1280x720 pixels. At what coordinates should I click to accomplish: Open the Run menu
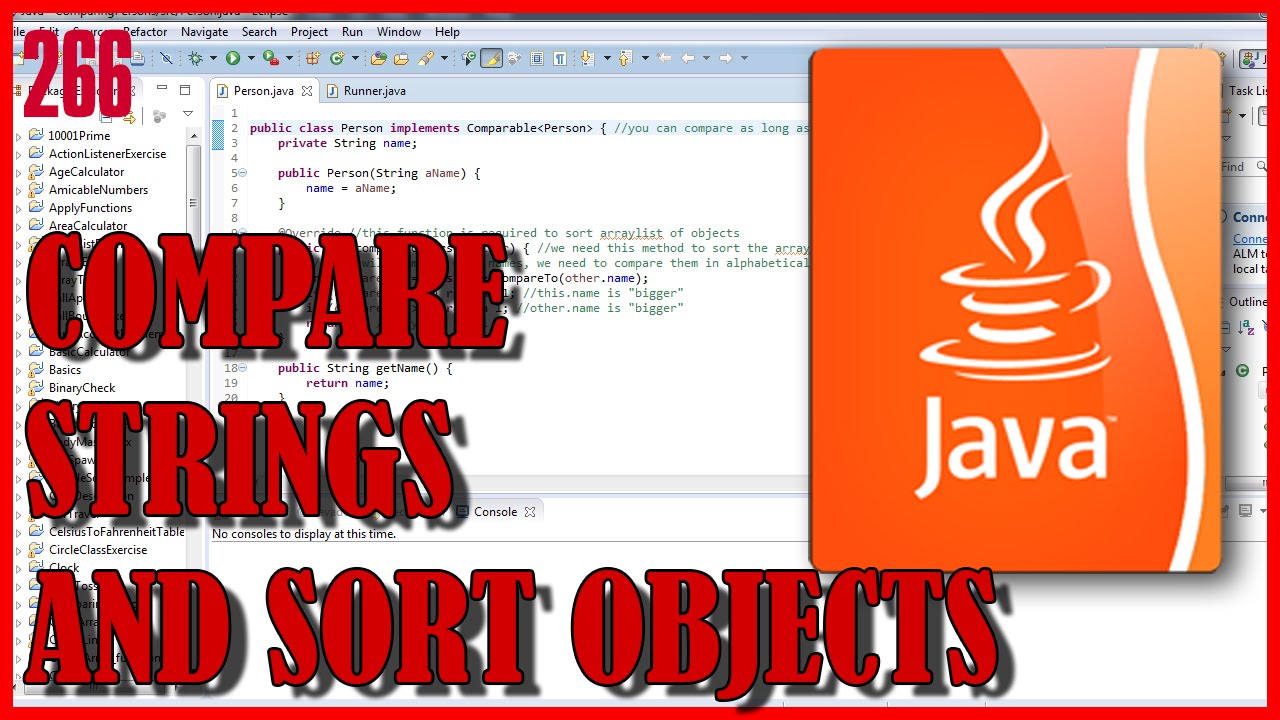(x=352, y=32)
